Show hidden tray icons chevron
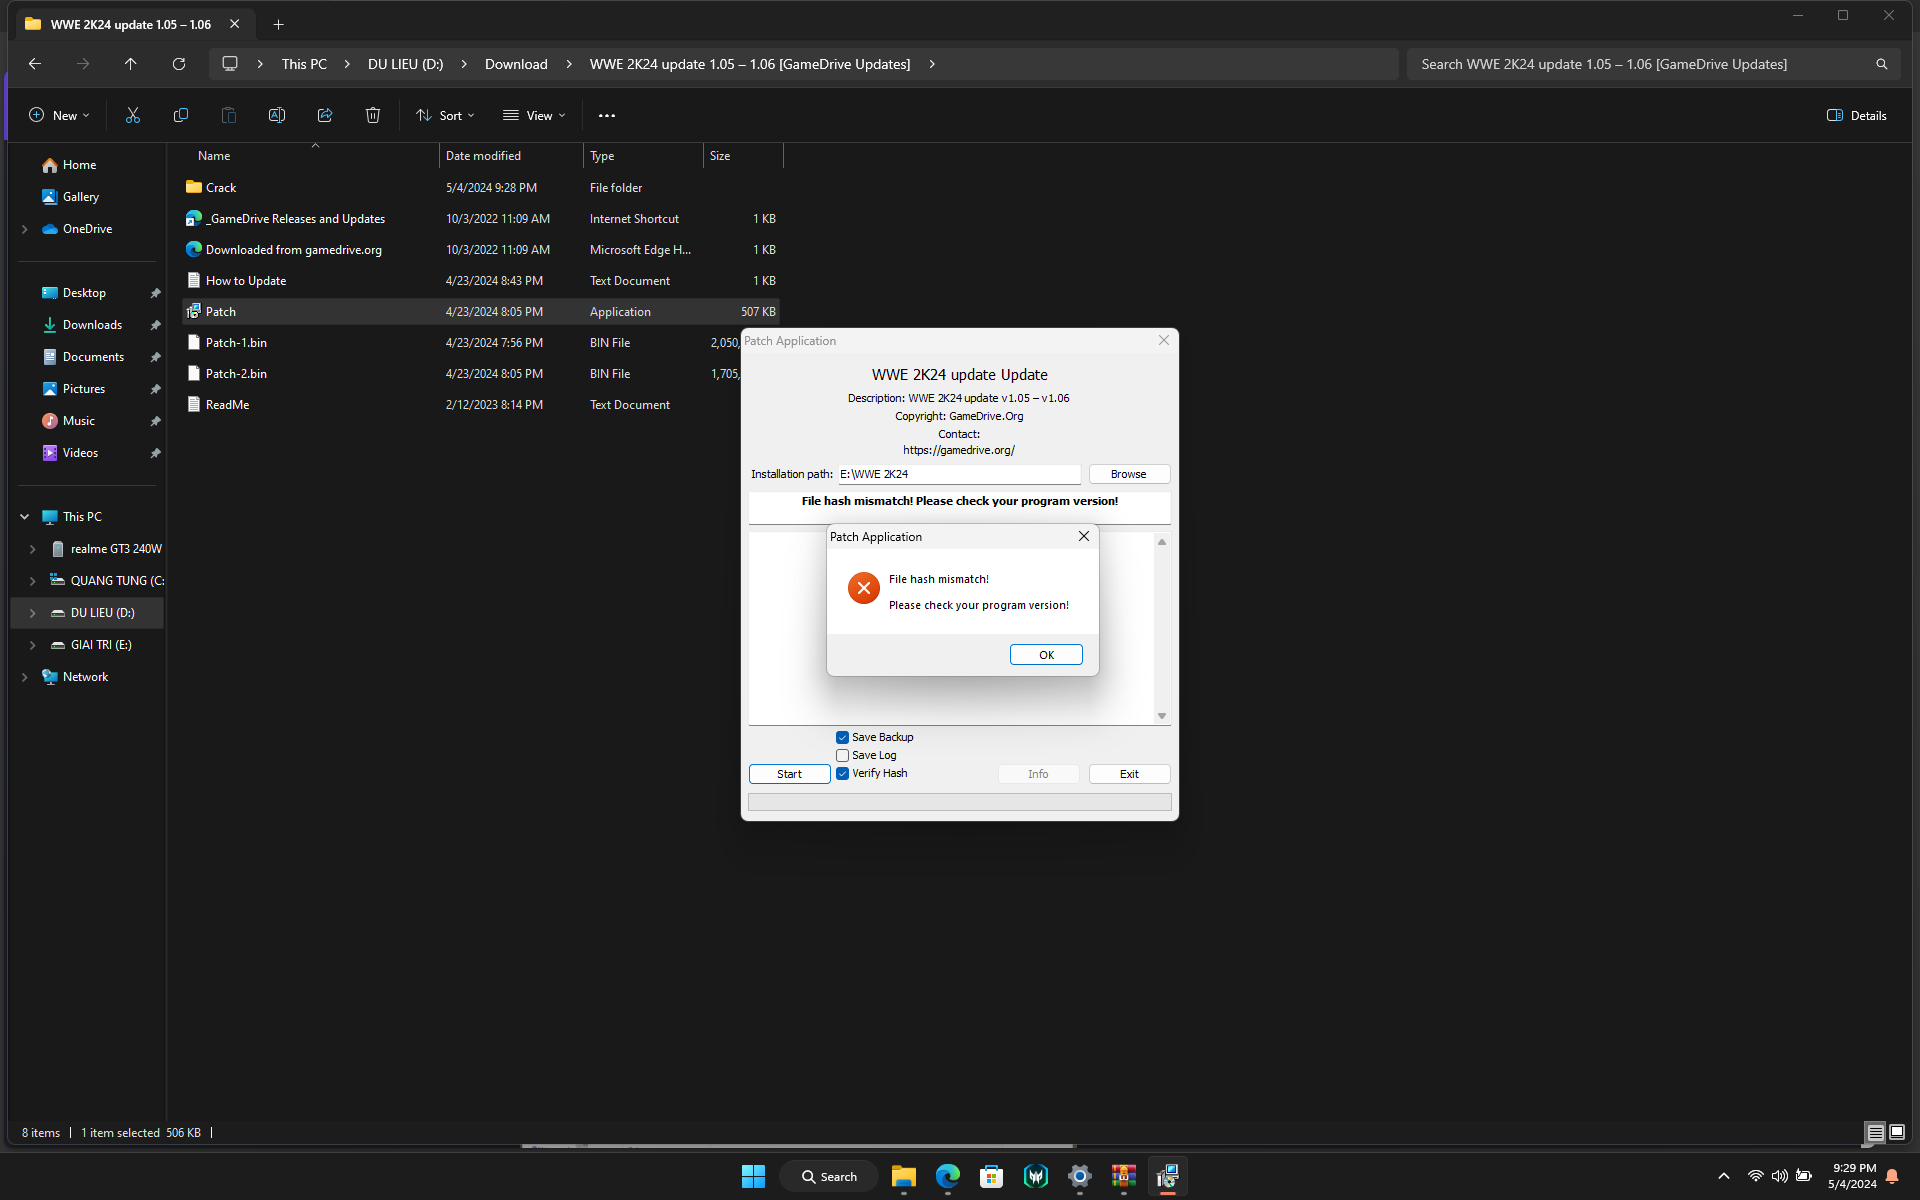1920x1200 pixels. click(x=1723, y=1176)
